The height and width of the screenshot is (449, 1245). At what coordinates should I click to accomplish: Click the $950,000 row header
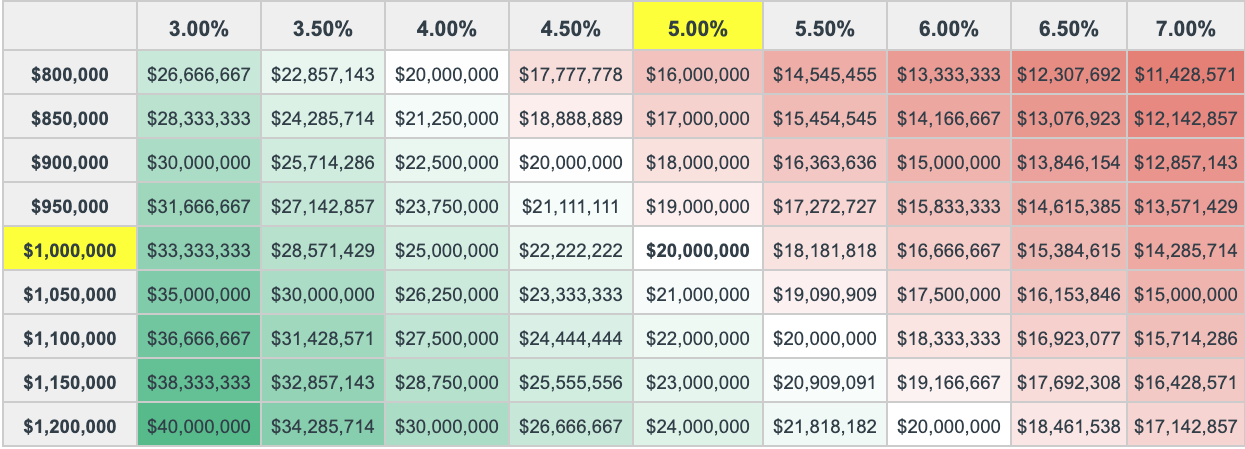(x=69, y=206)
